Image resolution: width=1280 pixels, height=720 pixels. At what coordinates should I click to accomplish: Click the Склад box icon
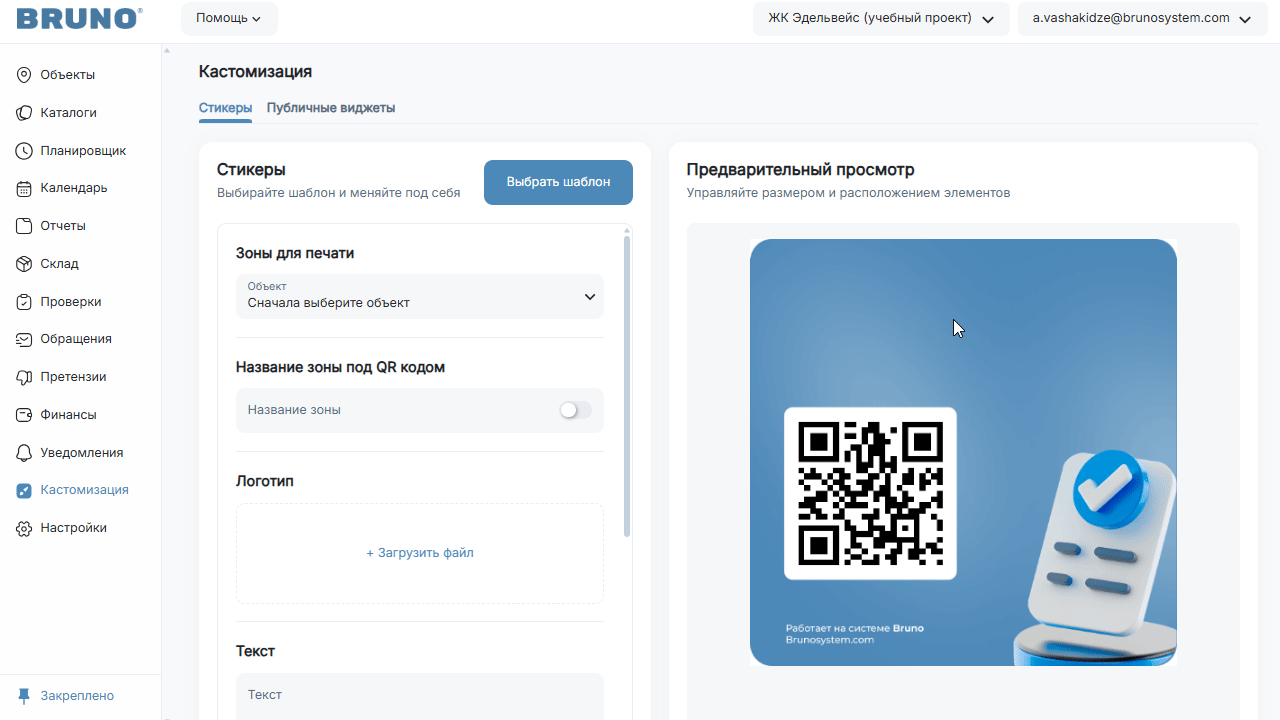click(24, 264)
